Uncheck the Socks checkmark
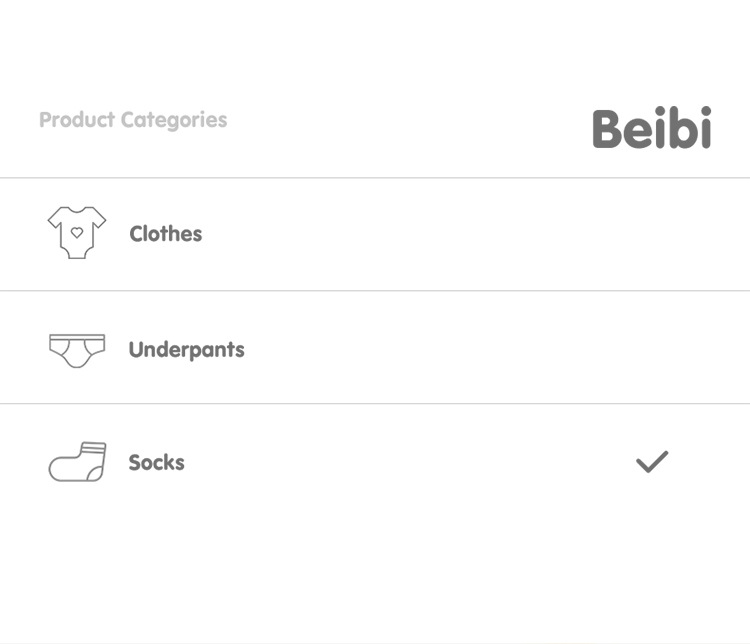750x644 pixels. 652,462
